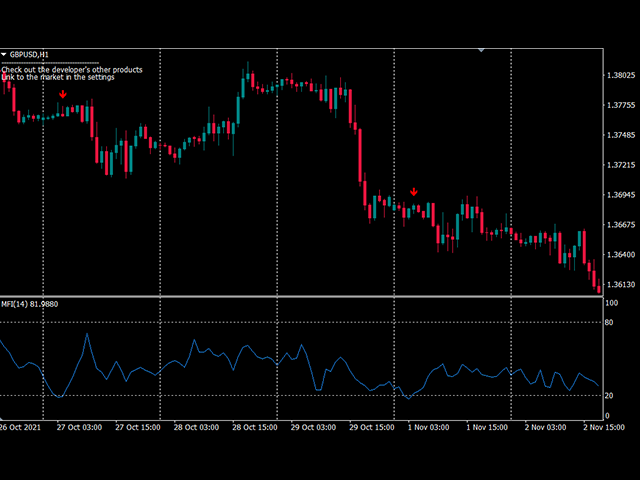640x480 pixels.
Task: Click the red sell arrow near 1 Nov
Action: pos(413,191)
